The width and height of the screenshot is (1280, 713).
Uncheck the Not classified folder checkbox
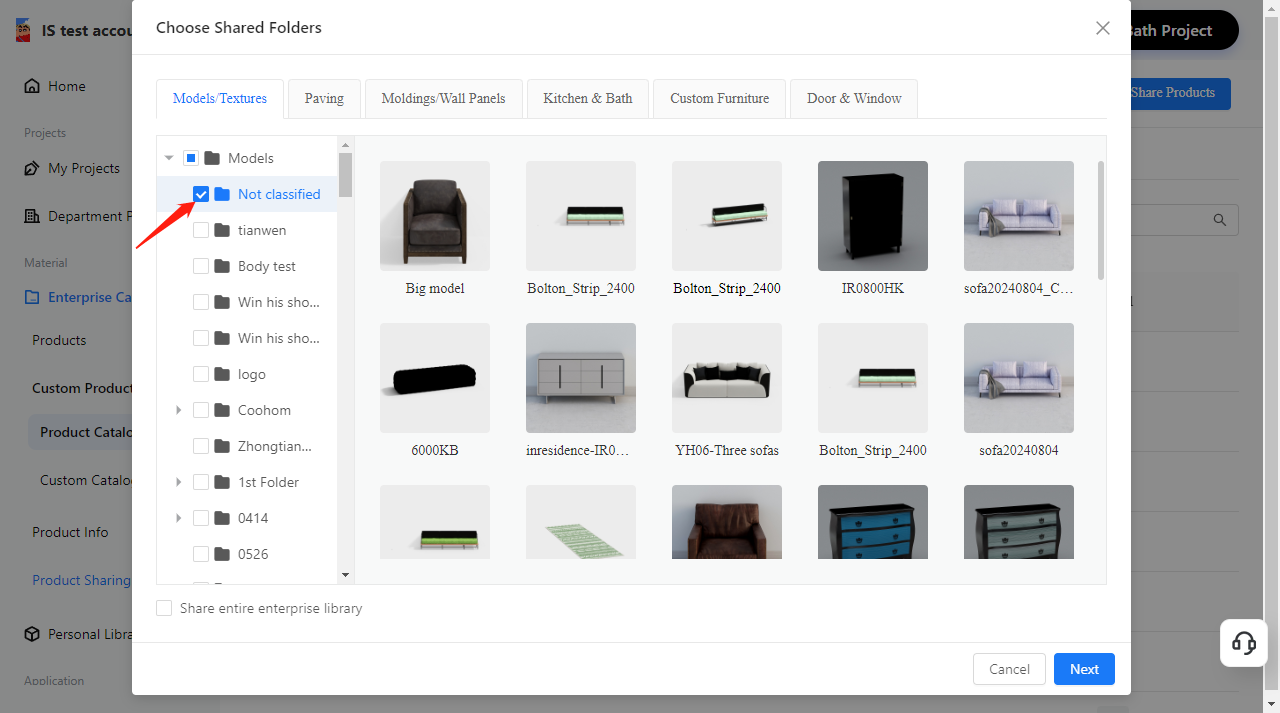(x=201, y=194)
